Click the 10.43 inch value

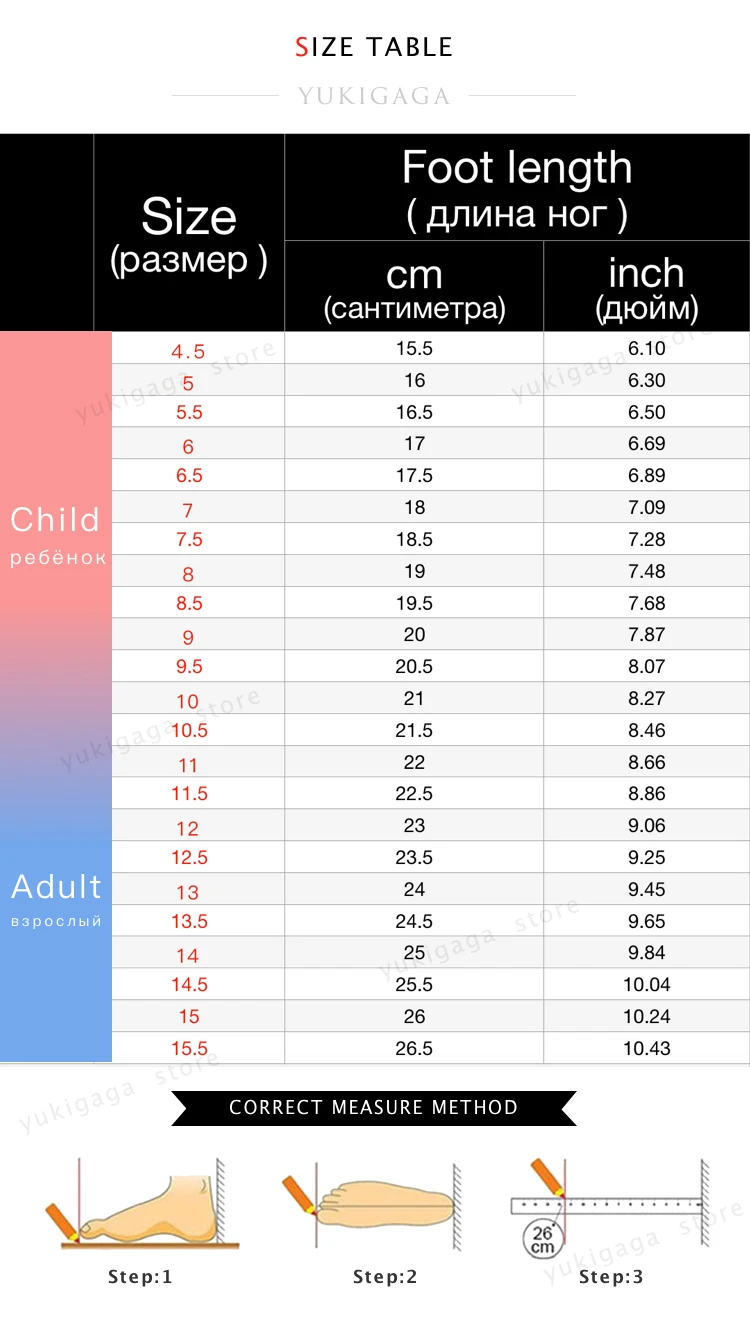(x=647, y=1048)
